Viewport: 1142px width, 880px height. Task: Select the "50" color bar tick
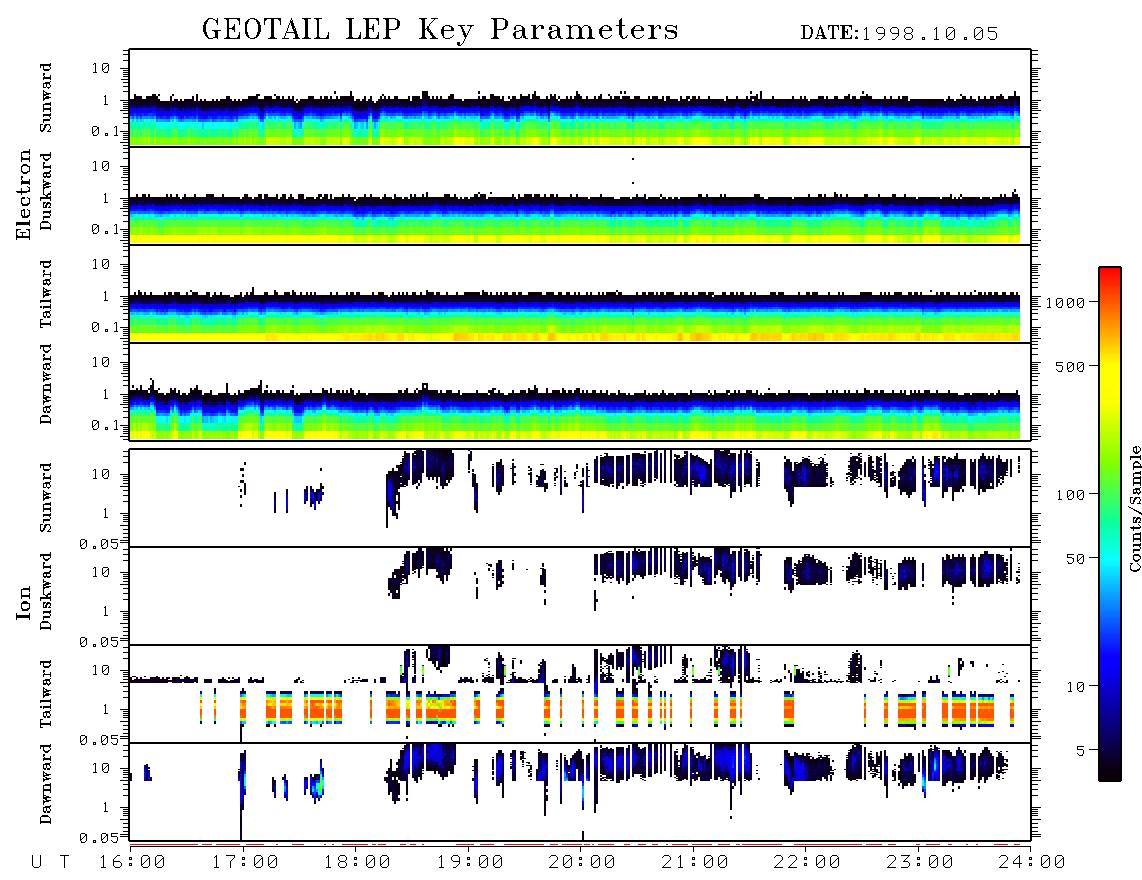pos(1075,559)
